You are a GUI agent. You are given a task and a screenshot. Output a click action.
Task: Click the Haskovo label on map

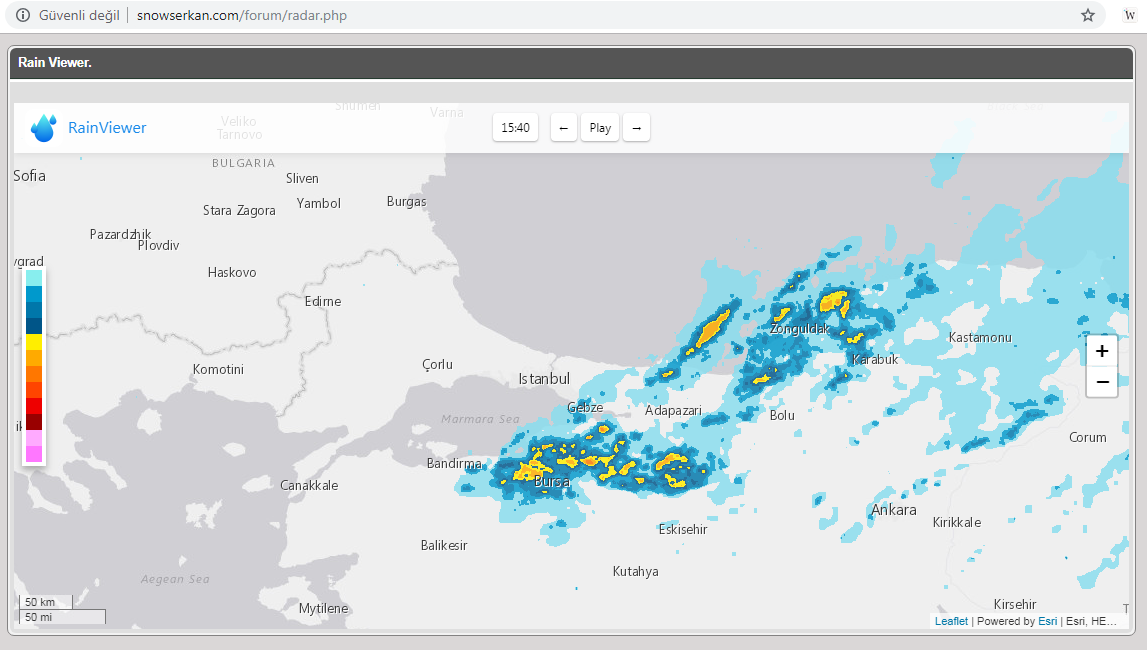pos(232,273)
